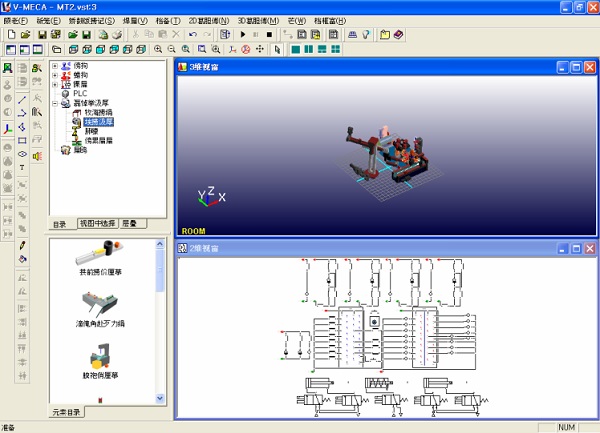Screen dimensions: 600x433
Task: Select the paint bucket fill tool
Action: pos(22,259)
